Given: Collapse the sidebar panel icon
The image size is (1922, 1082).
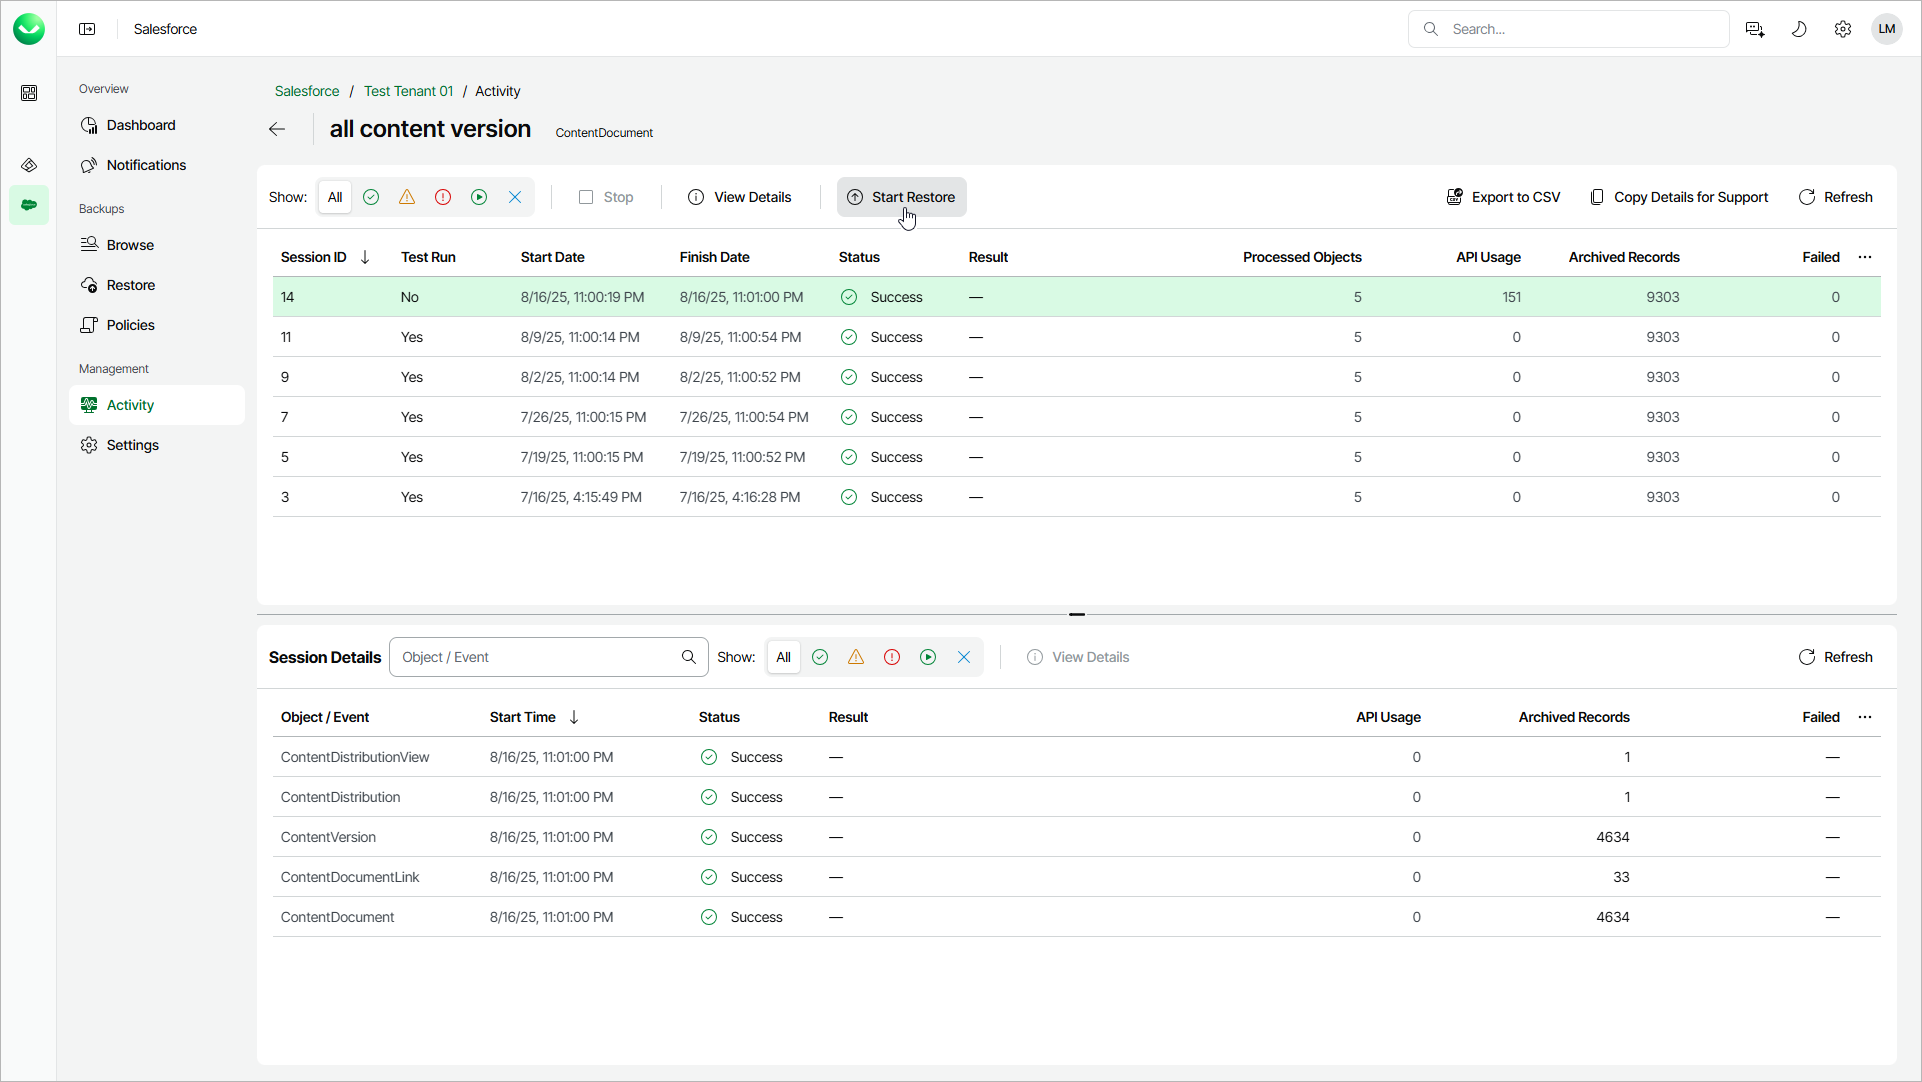Looking at the screenshot, I should pyautogui.click(x=87, y=29).
